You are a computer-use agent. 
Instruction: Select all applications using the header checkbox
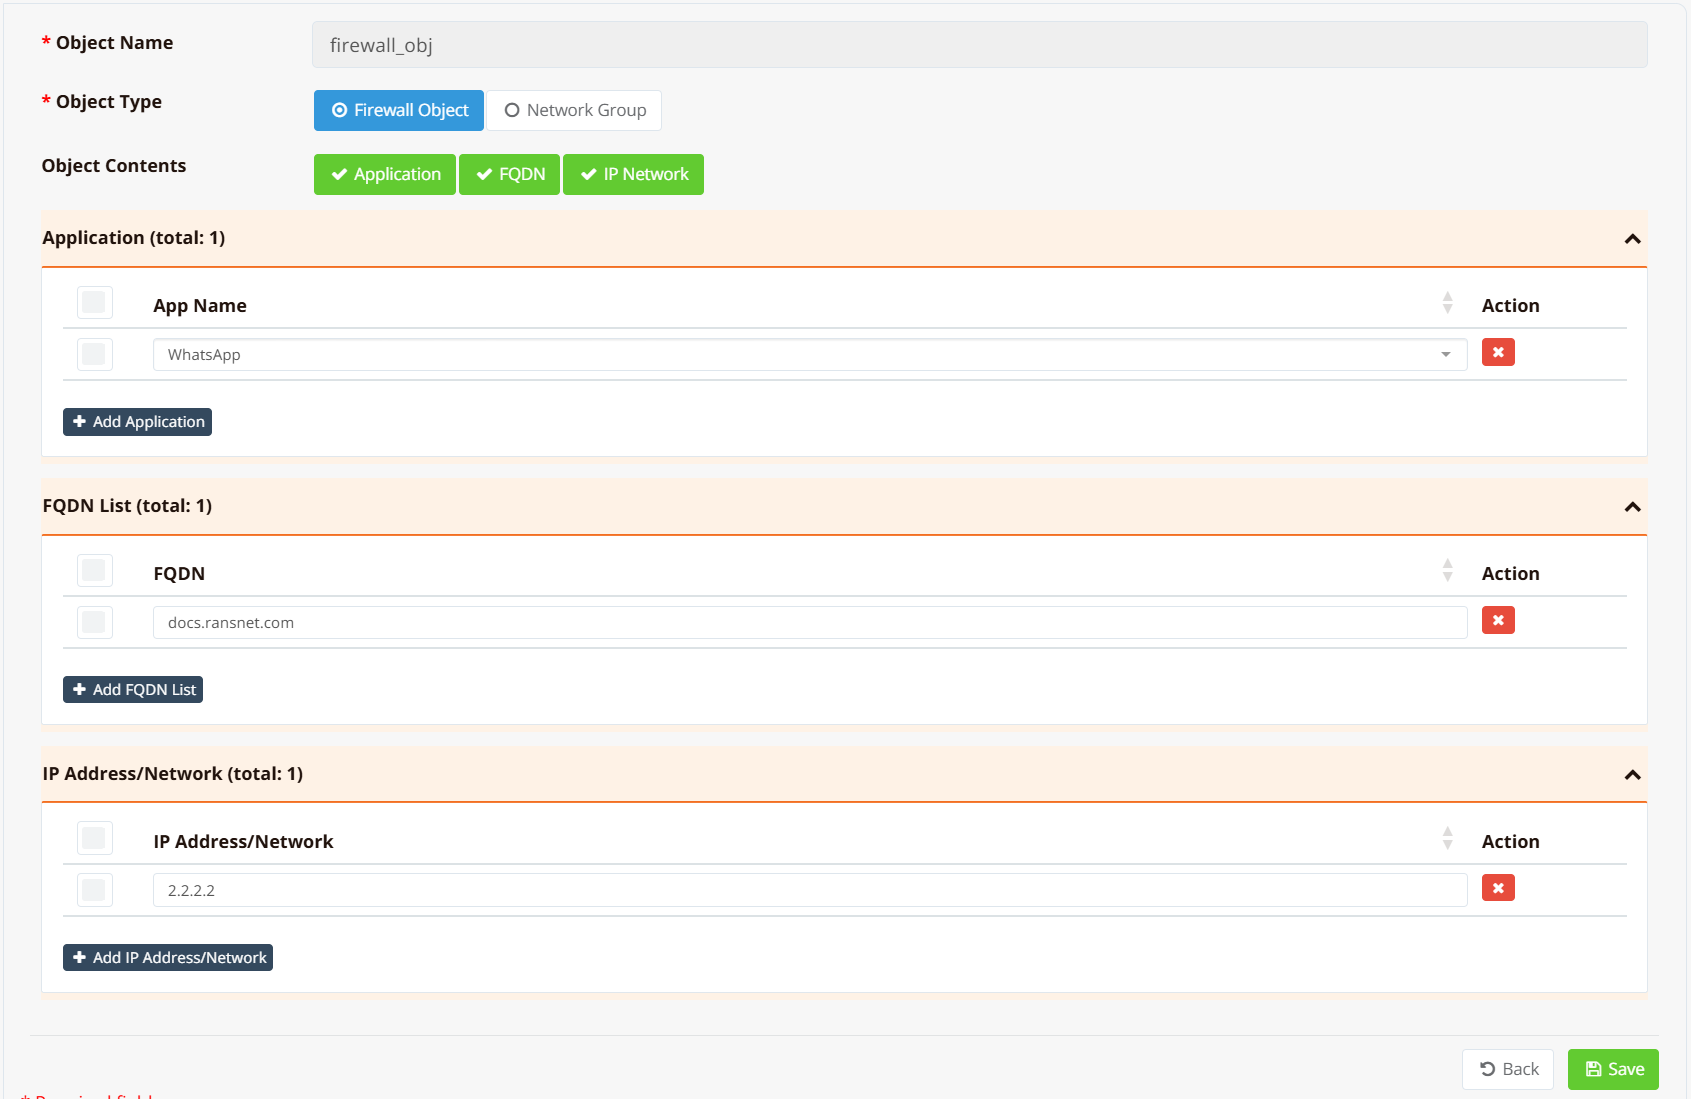pyautogui.click(x=95, y=303)
